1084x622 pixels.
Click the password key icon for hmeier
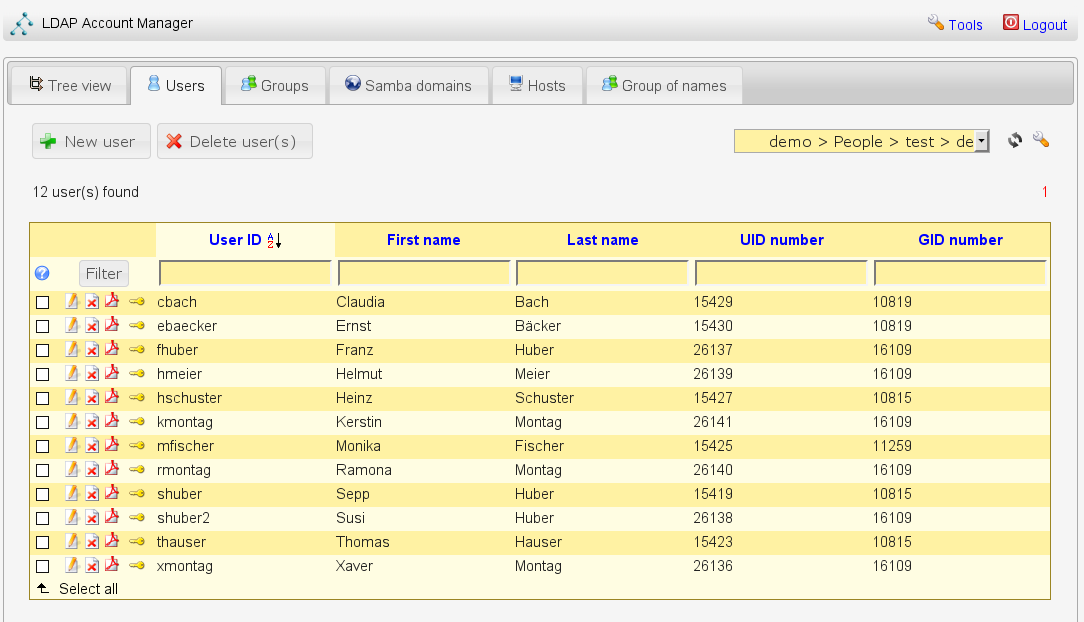point(137,373)
